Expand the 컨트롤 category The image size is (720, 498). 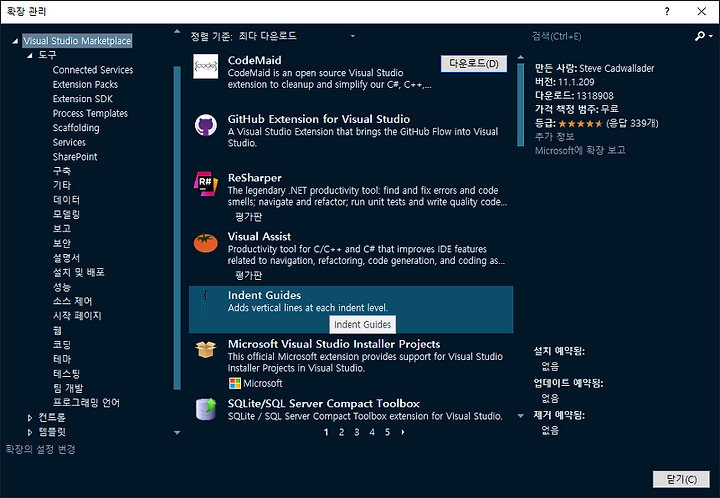point(30,418)
